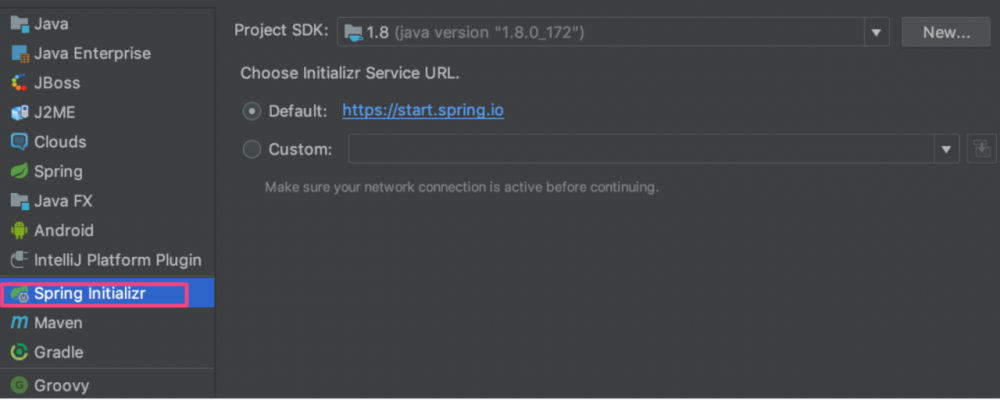Click the Spring leaf icon
This screenshot has height=400, width=1000.
click(x=19, y=172)
